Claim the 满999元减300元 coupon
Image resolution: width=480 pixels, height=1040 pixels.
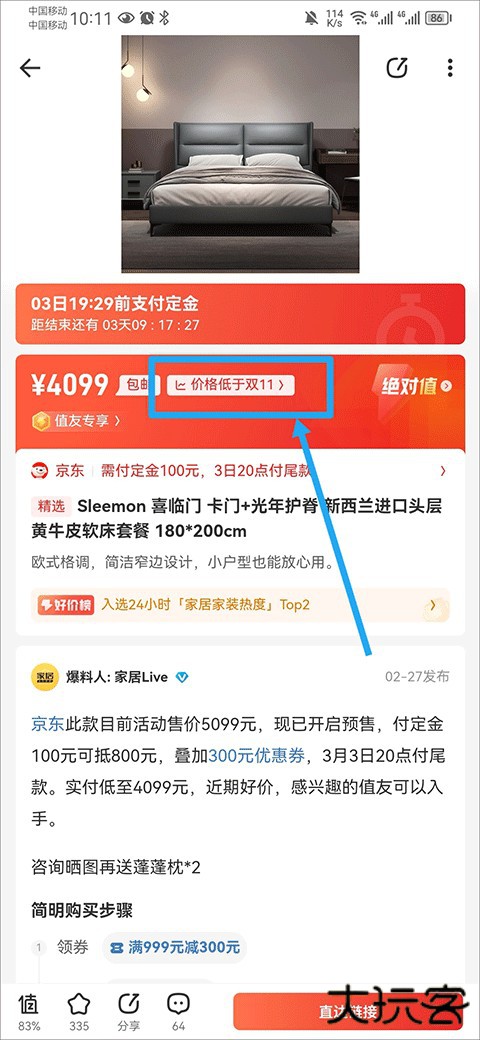[174, 947]
